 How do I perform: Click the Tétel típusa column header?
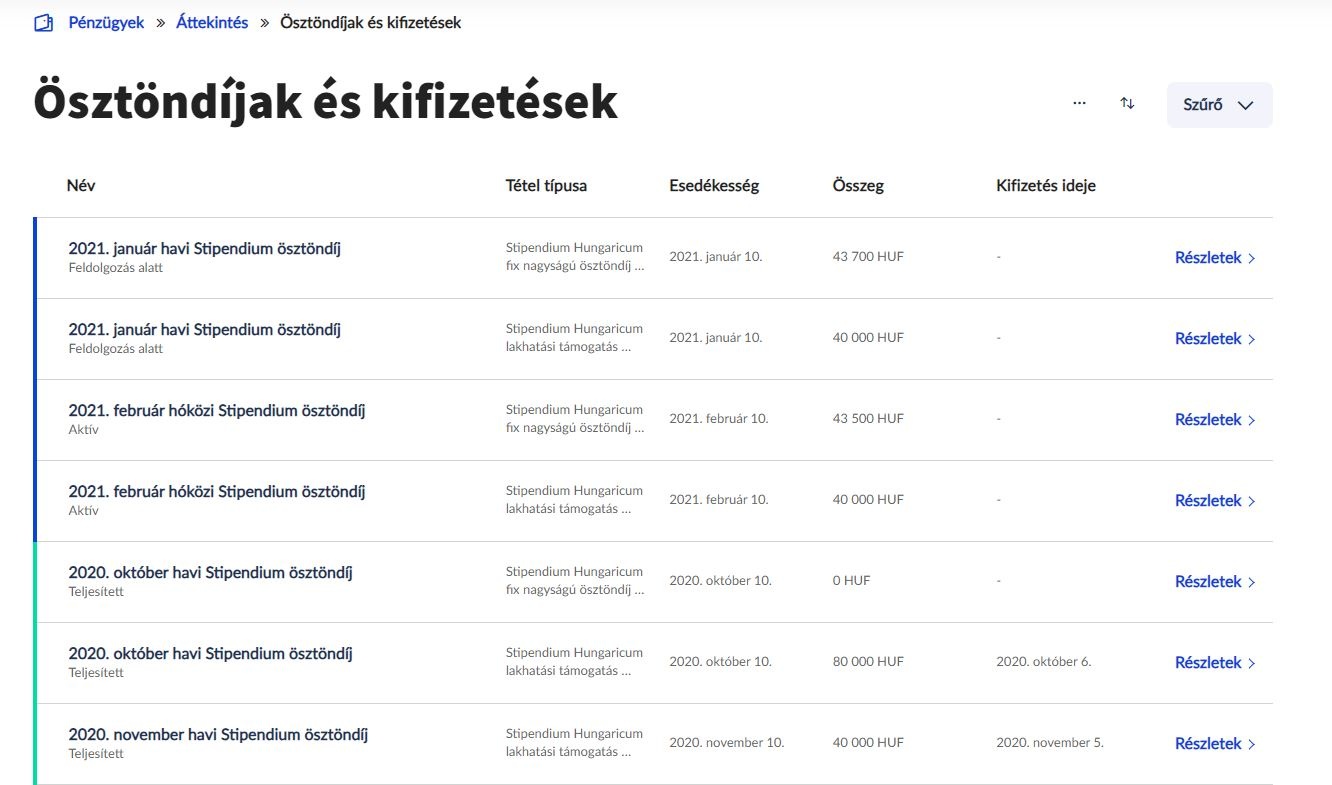click(x=546, y=185)
